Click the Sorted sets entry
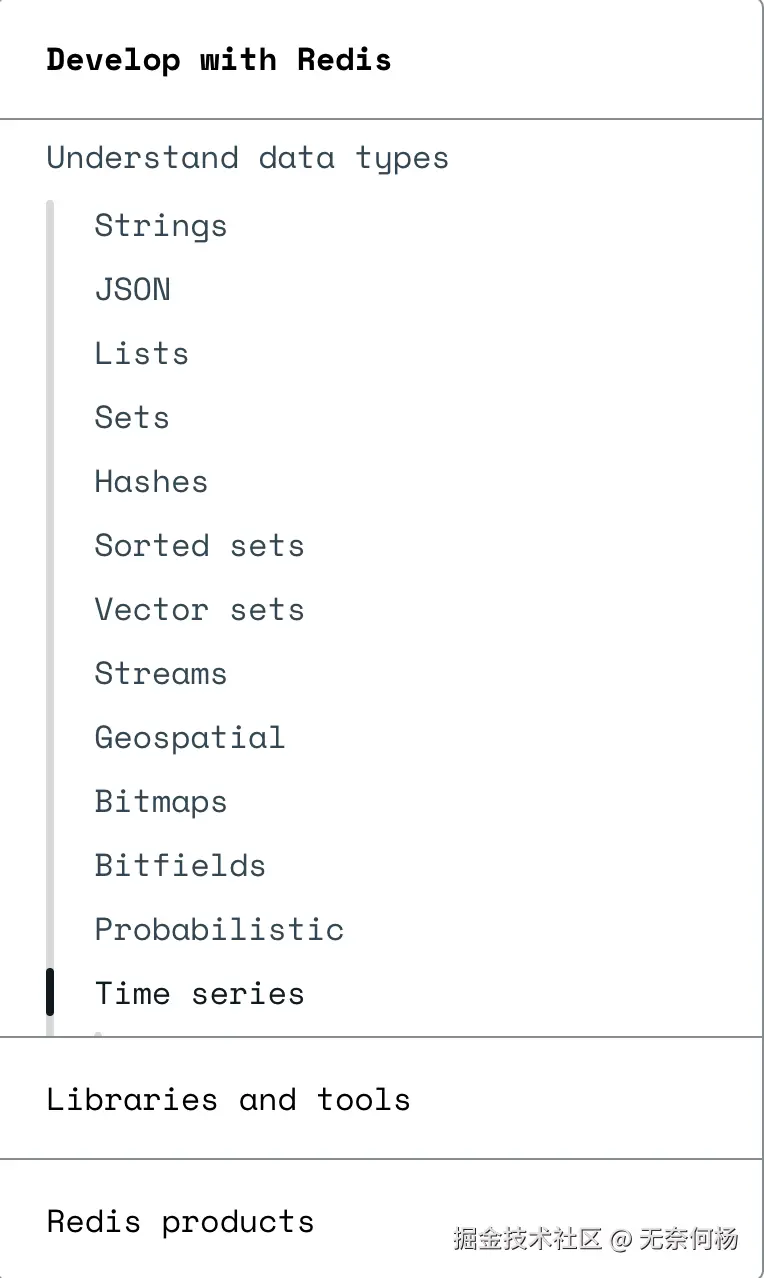764x1278 pixels. tap(199, 546)
